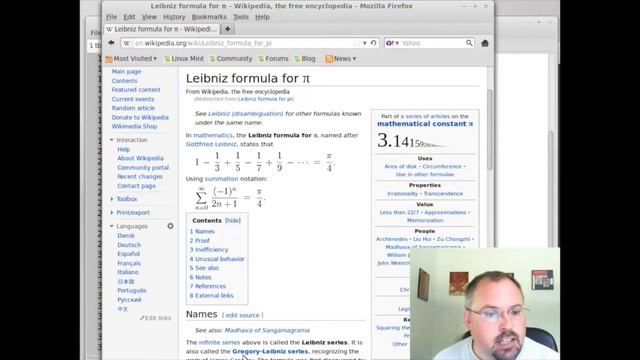The height and width of the screenshot is (360, 640).
Task: Open the Linux Mint bookmark
Action: tap(184, 59)
